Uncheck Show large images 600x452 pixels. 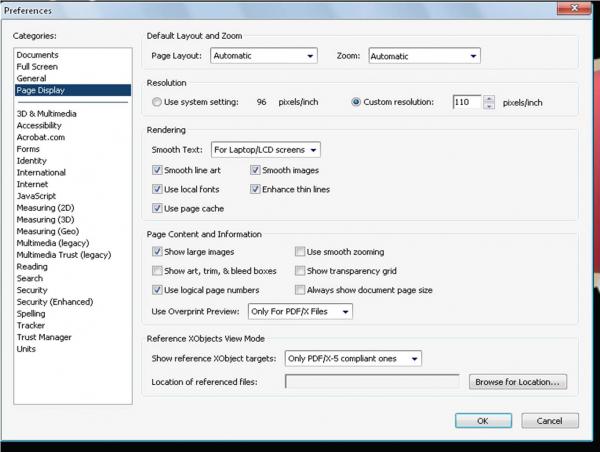pos(157,251)
